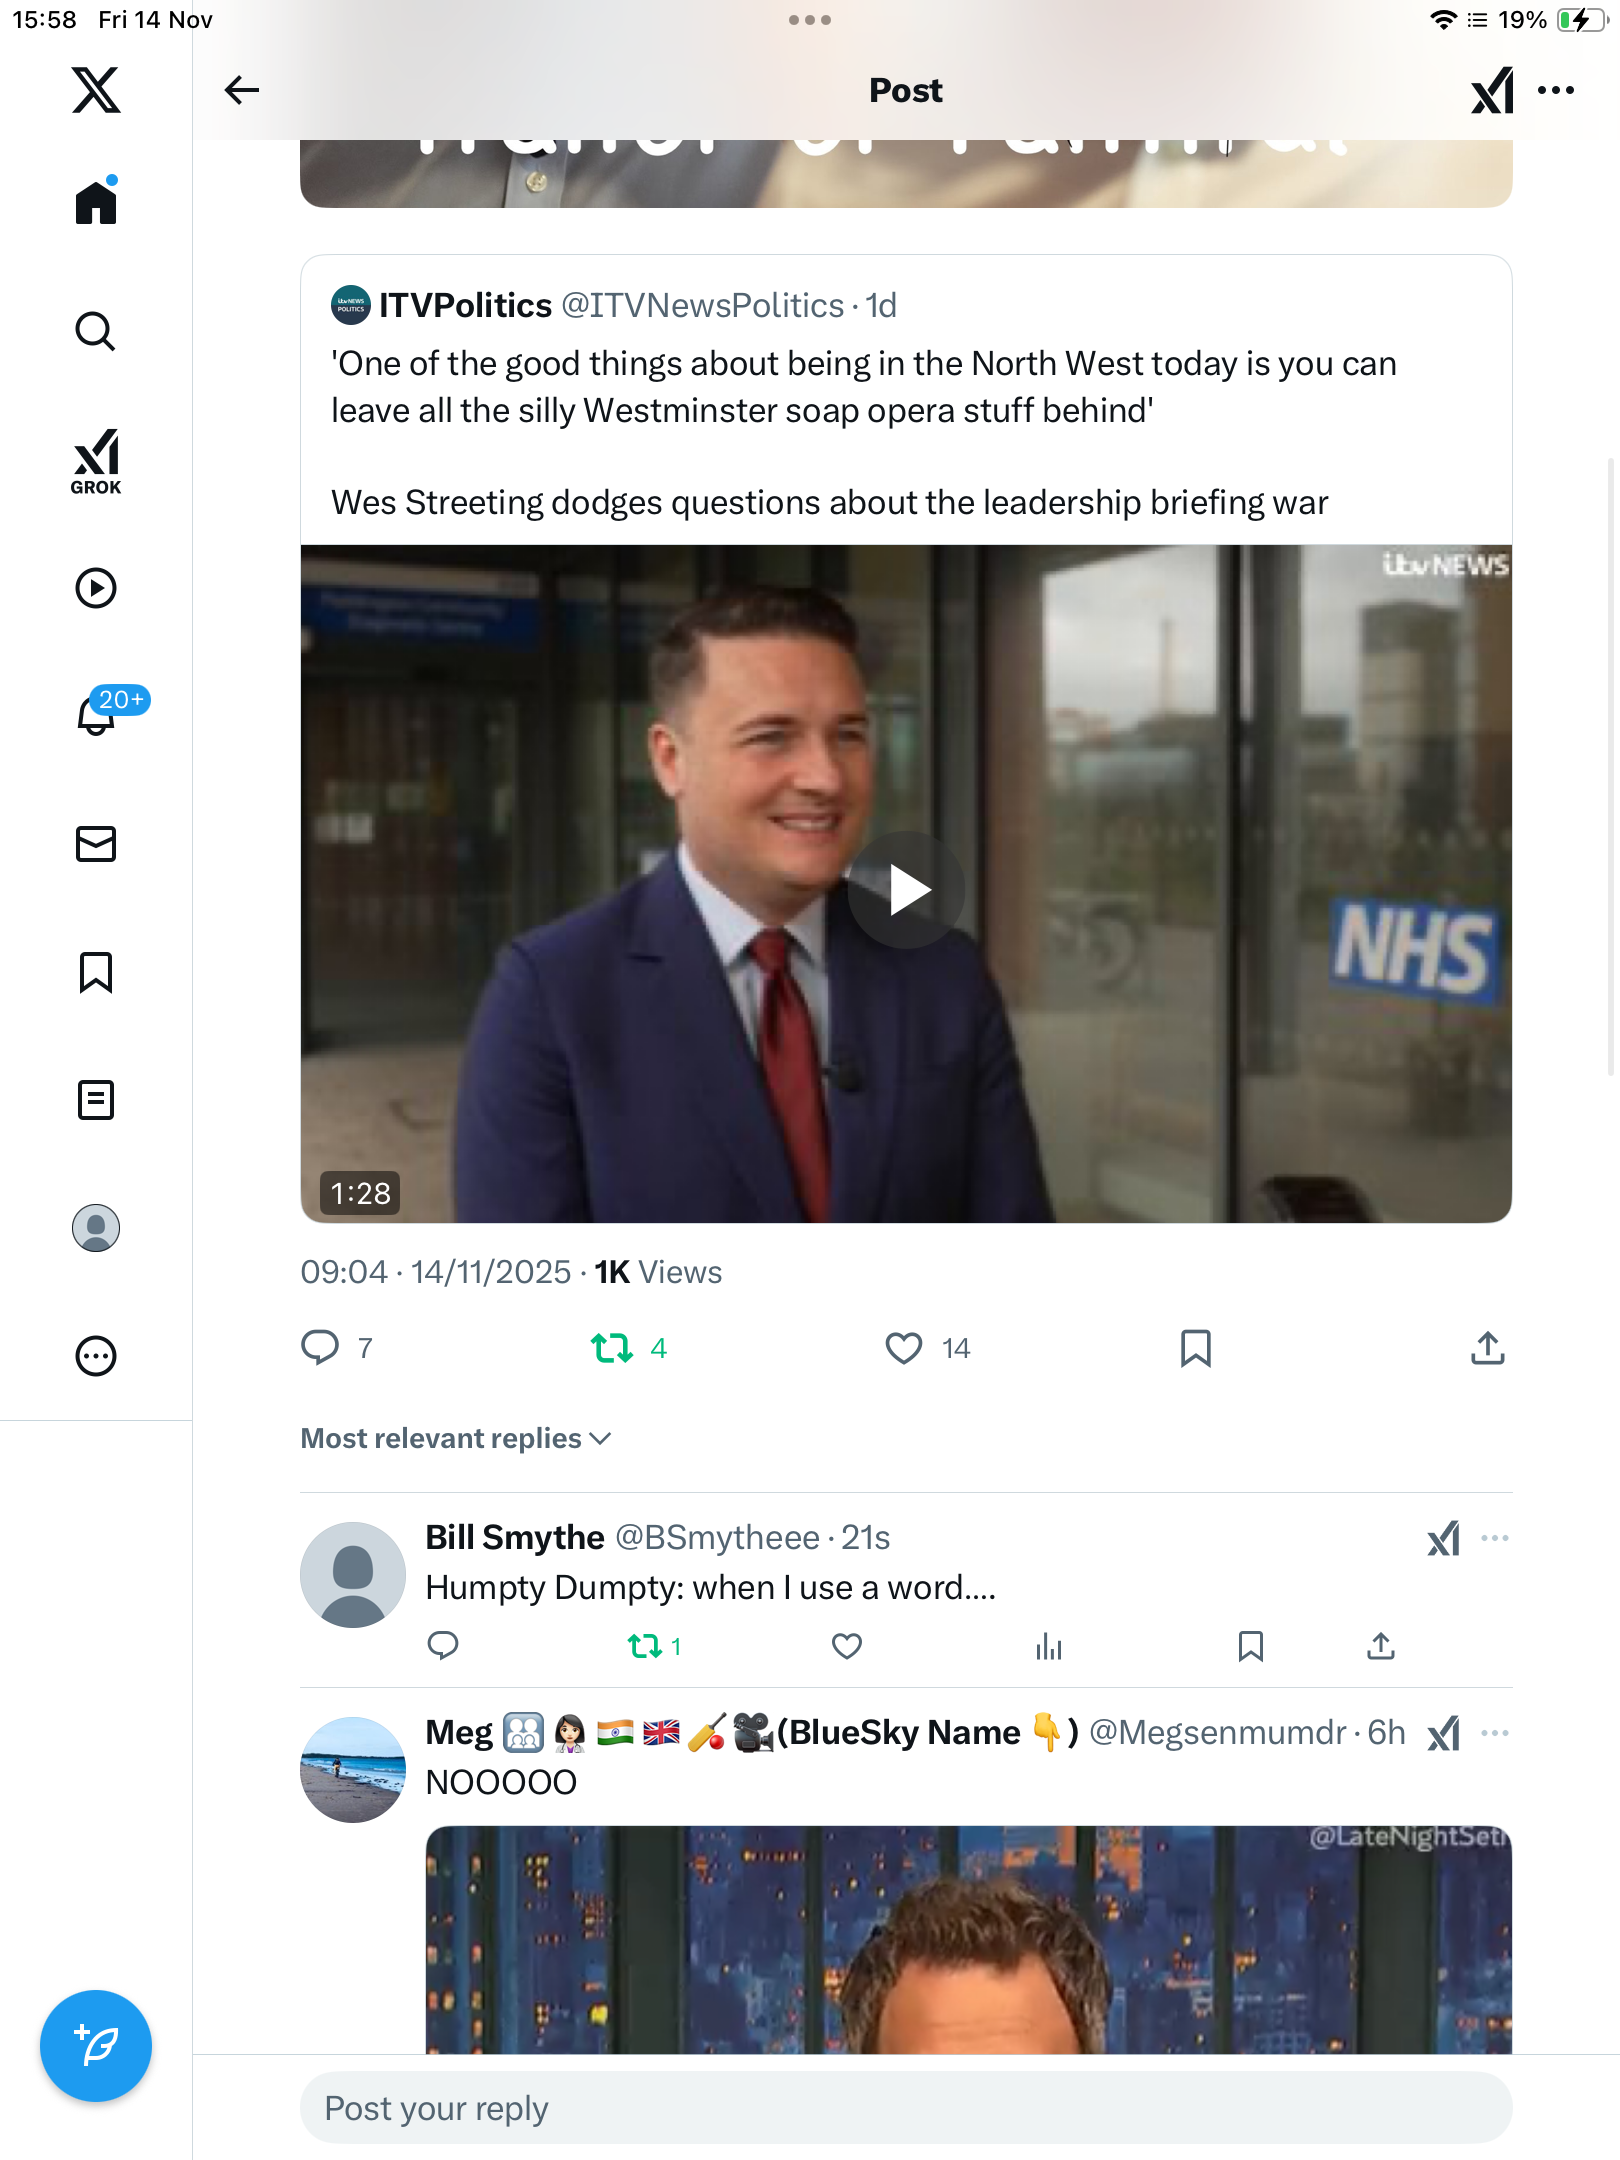Open Direct Messages envelope icon

pyautogui.click(x=96, y=844)
